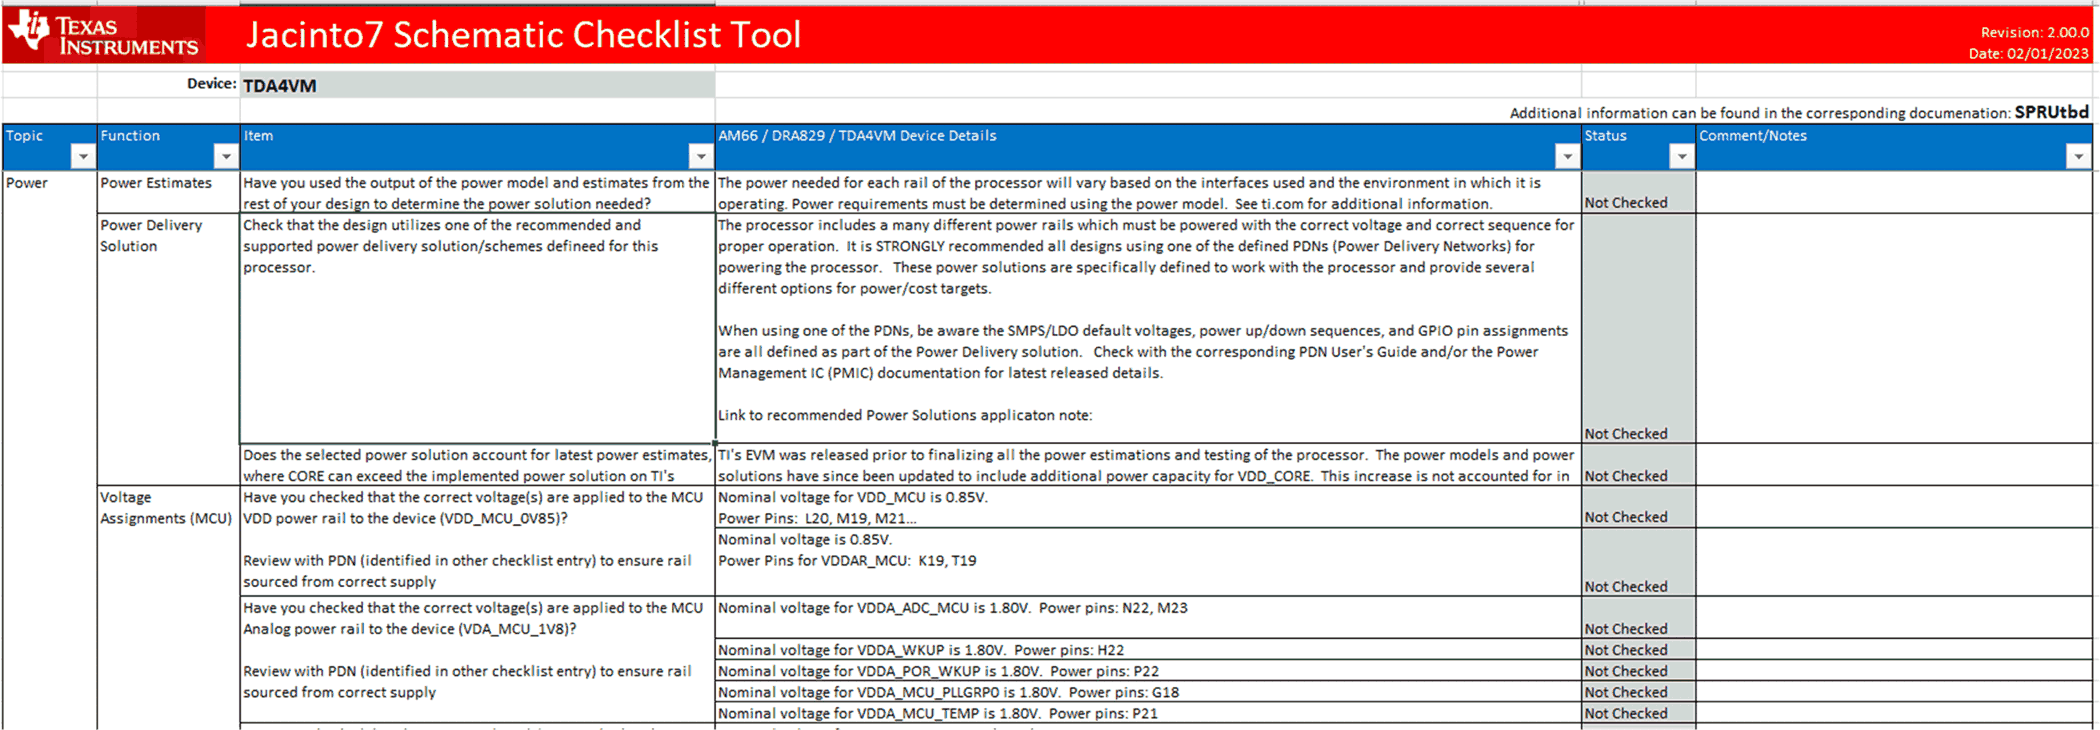
Task: Click the SPRUtbd documentation reference
Action: pos(2051,112)
